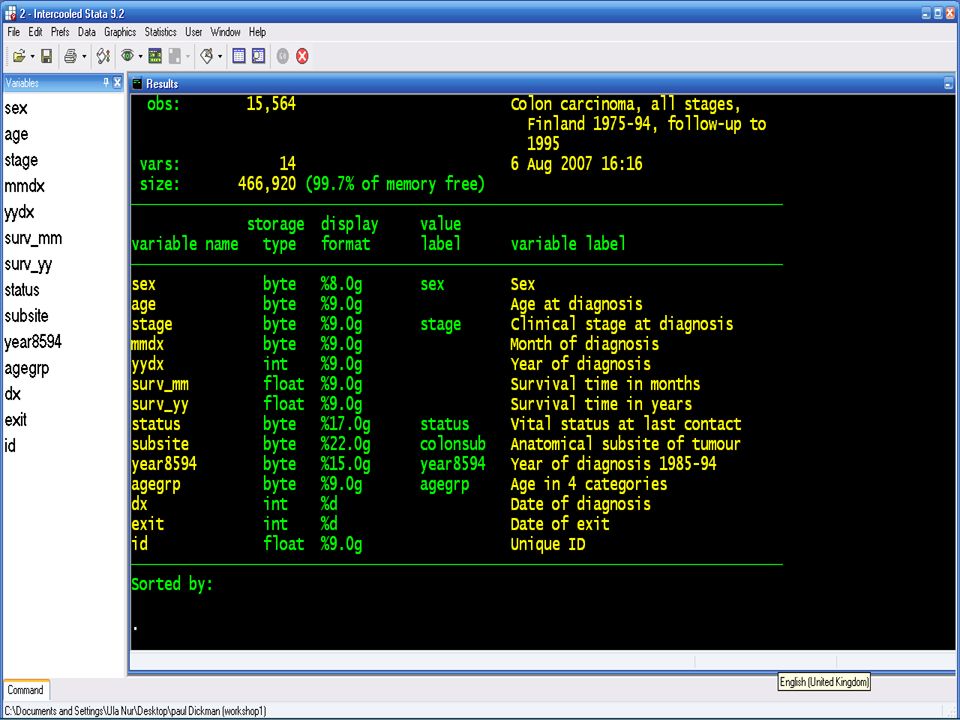Viewport: 960px width, 720px height.
Task: Click the colonsub value label in Results
Action: 453,444
